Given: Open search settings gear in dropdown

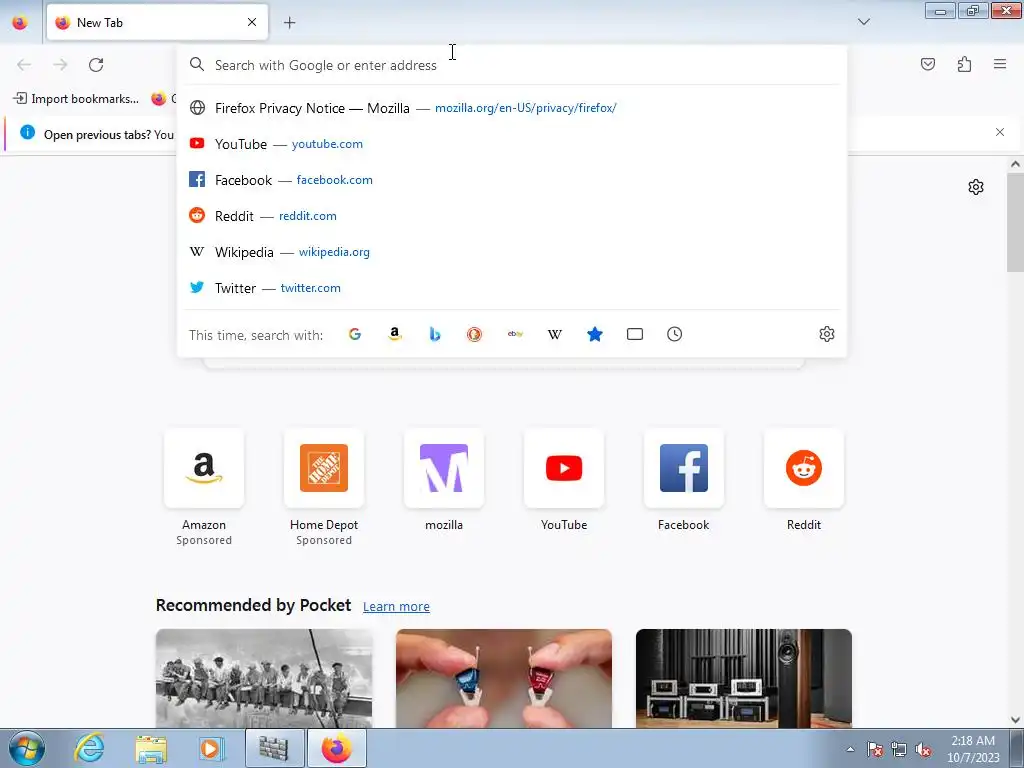Looking at the screenshot, I should (x=827, y=334).
